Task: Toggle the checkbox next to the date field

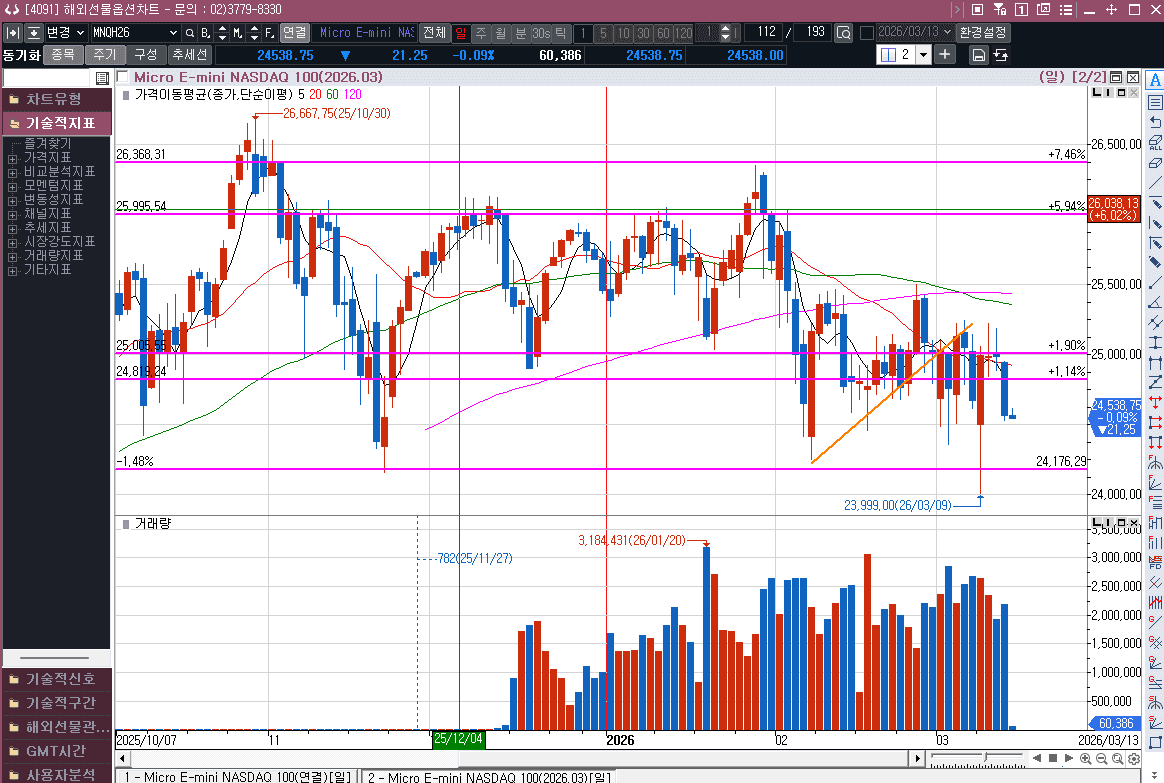Action: pyautogui.click(x=866, y=33)
